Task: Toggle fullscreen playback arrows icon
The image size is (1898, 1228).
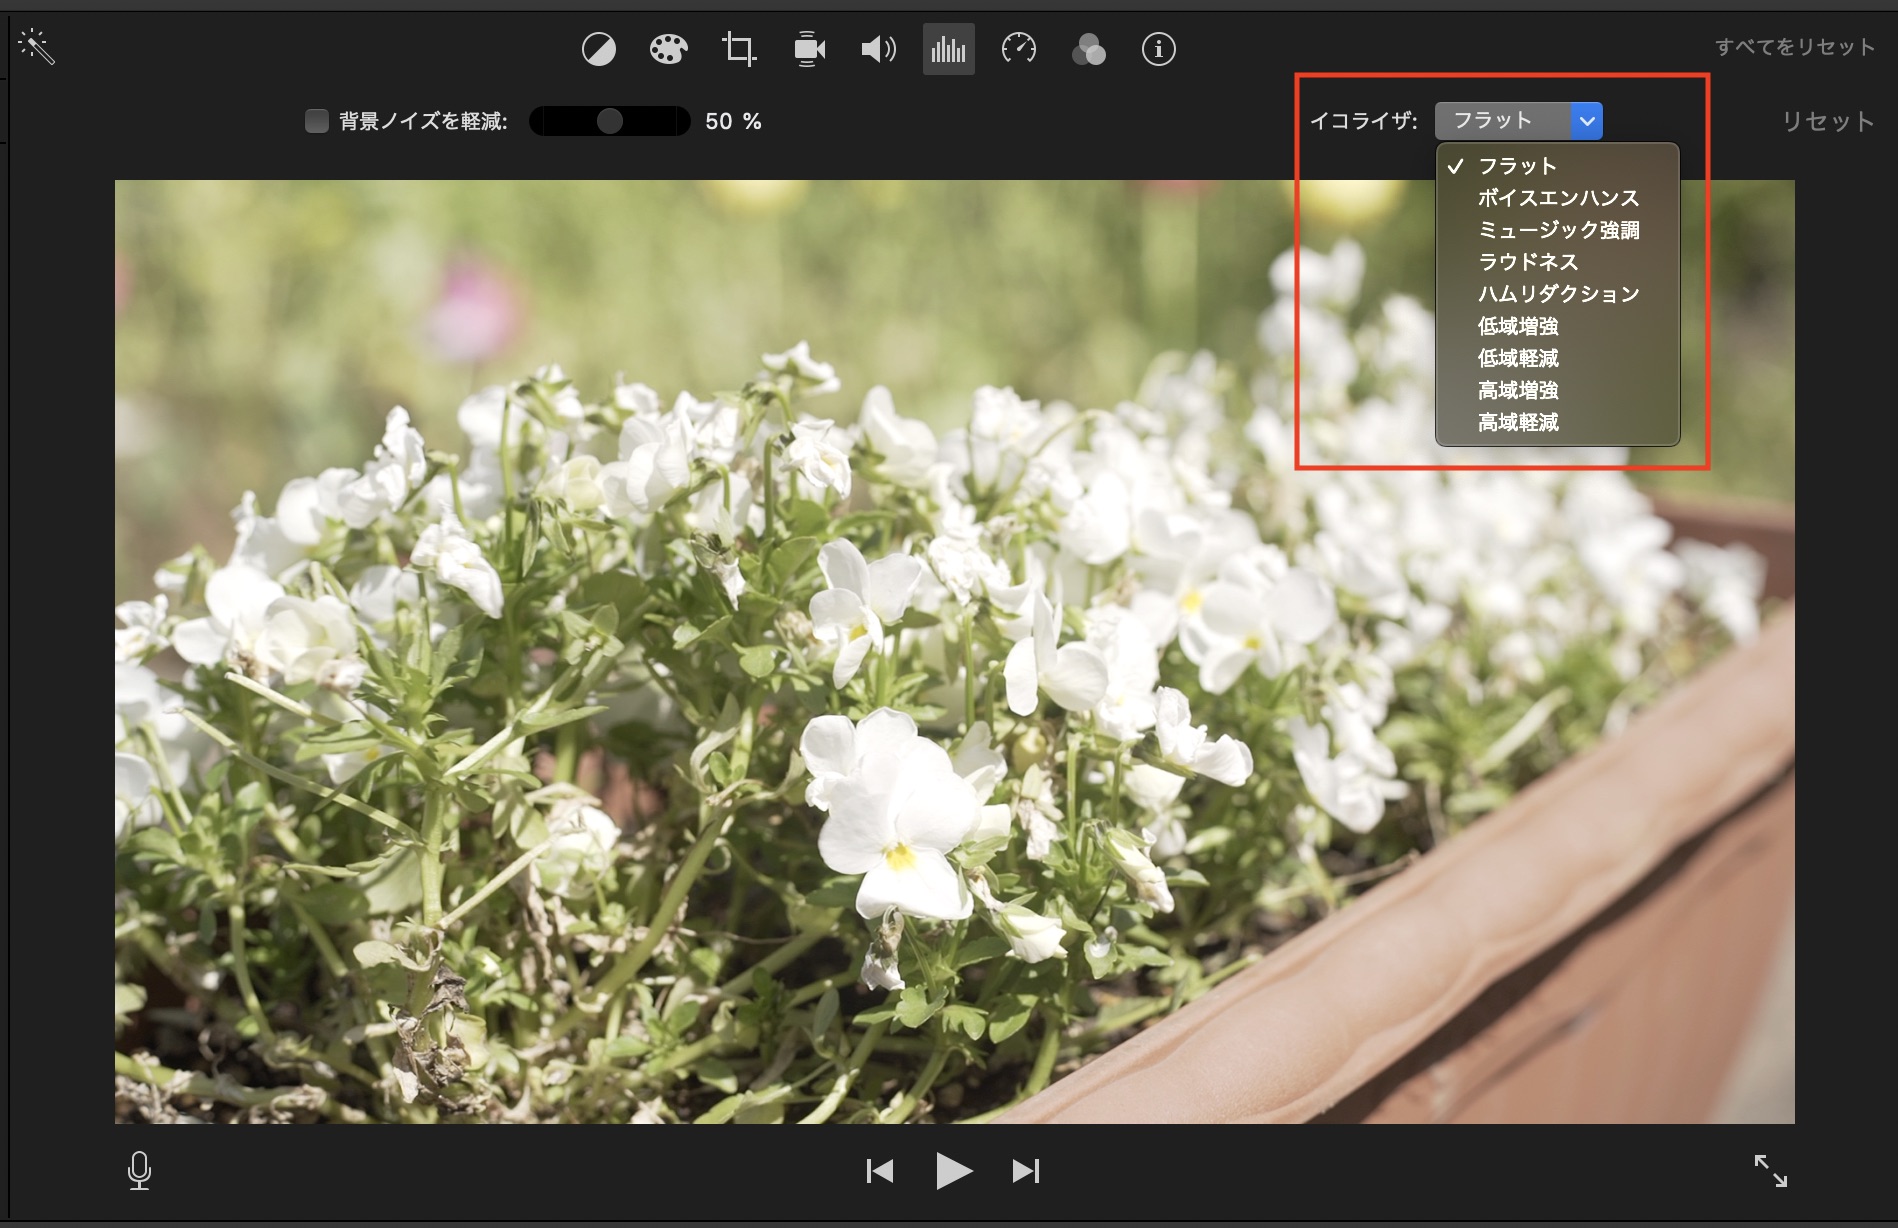Action: 1771,1171
